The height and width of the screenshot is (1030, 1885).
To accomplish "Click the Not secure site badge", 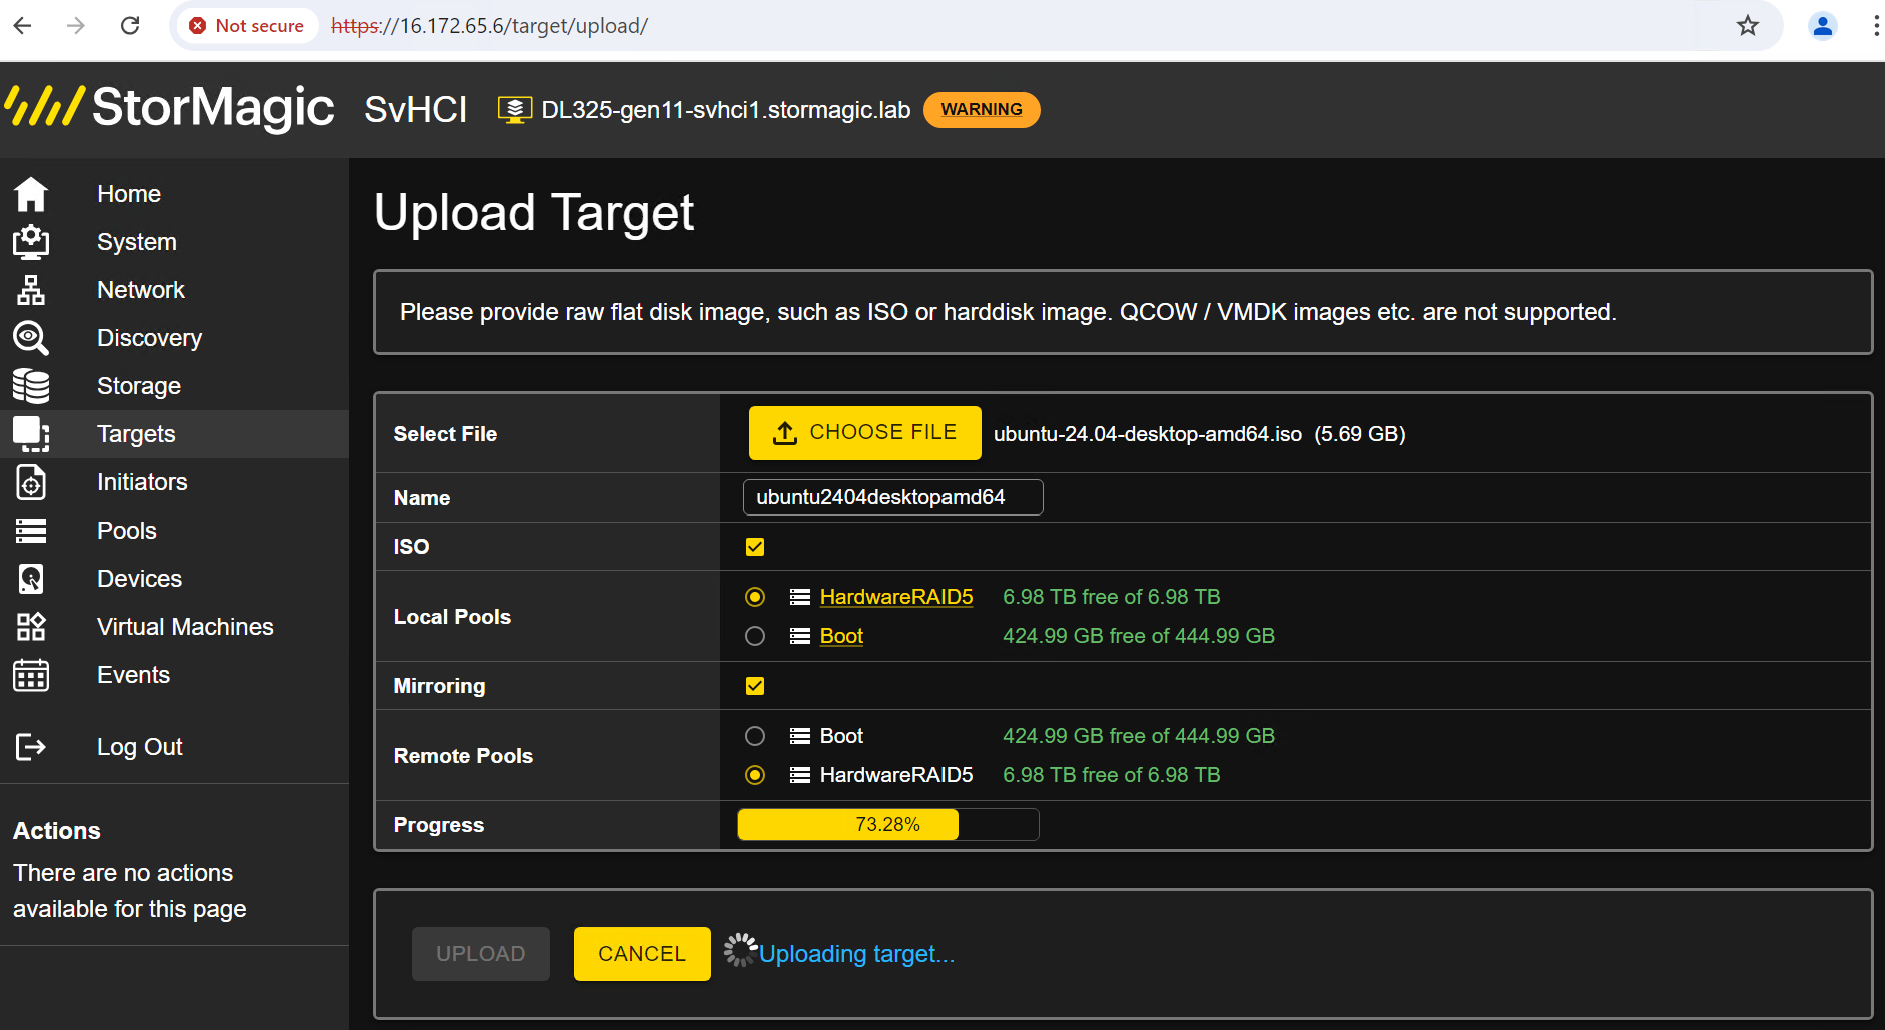I will point(247,26).
